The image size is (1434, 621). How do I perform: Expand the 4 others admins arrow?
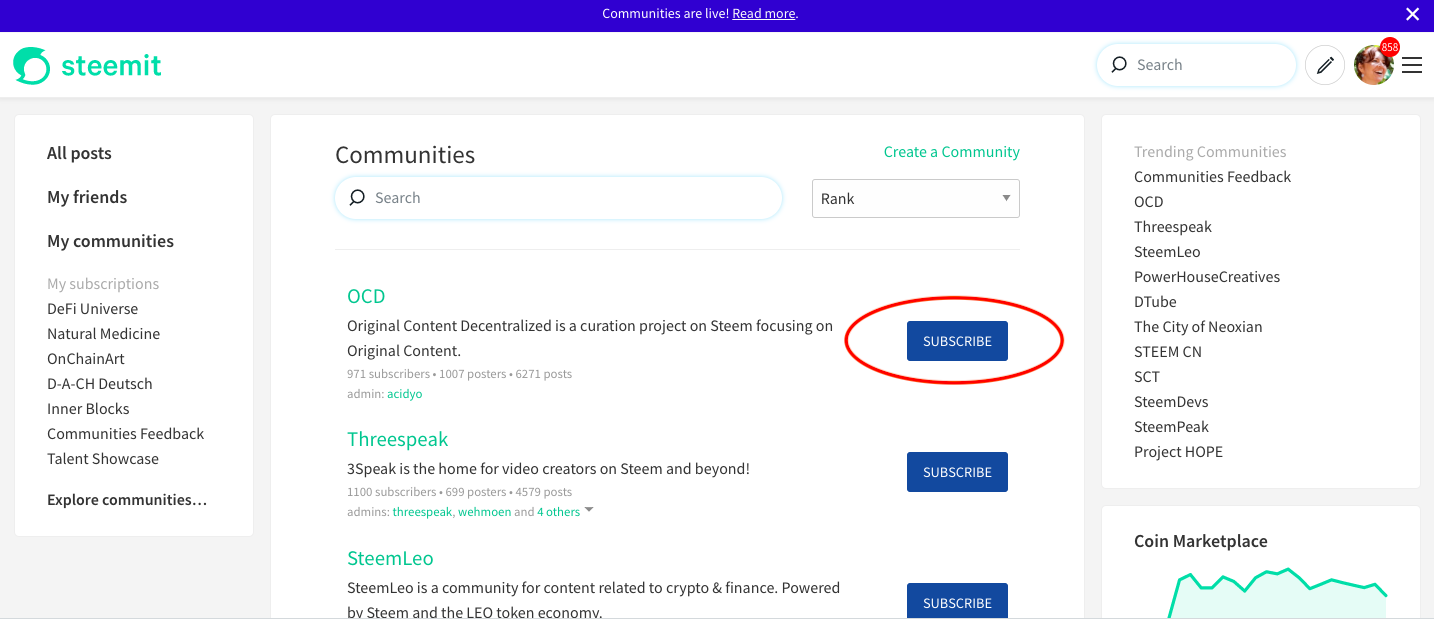589,510
